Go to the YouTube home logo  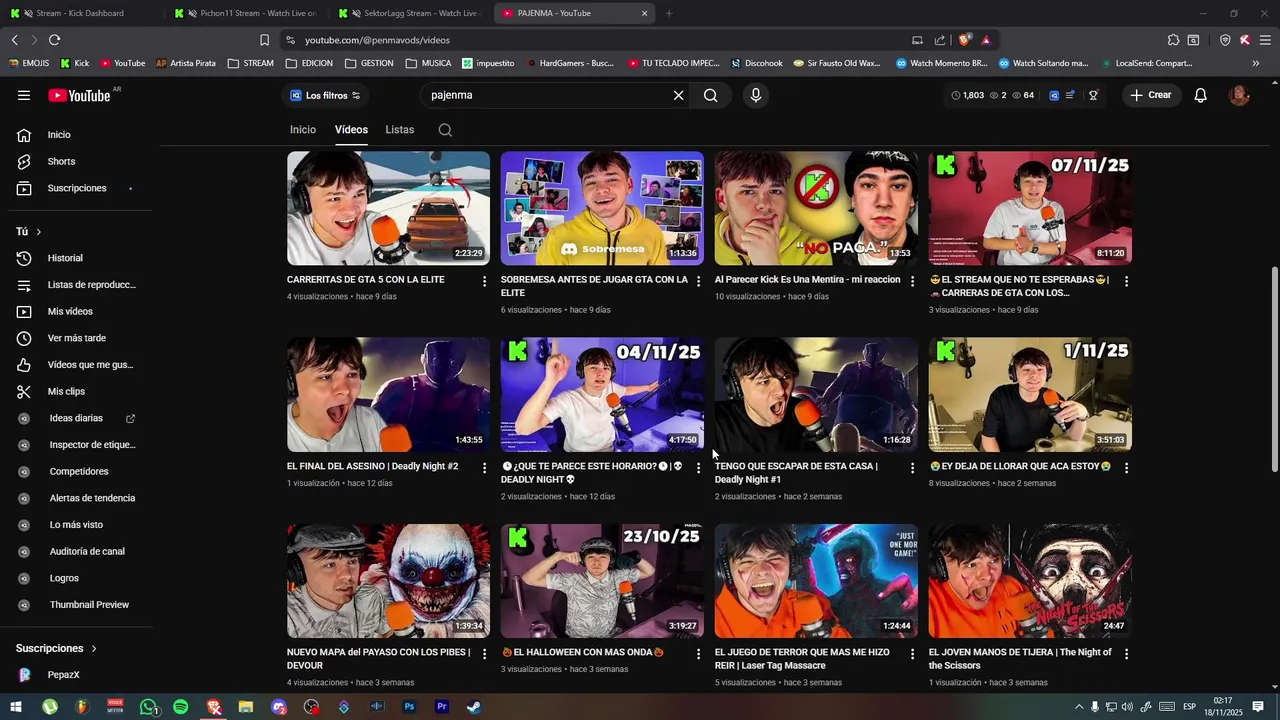tap(79, 95)
